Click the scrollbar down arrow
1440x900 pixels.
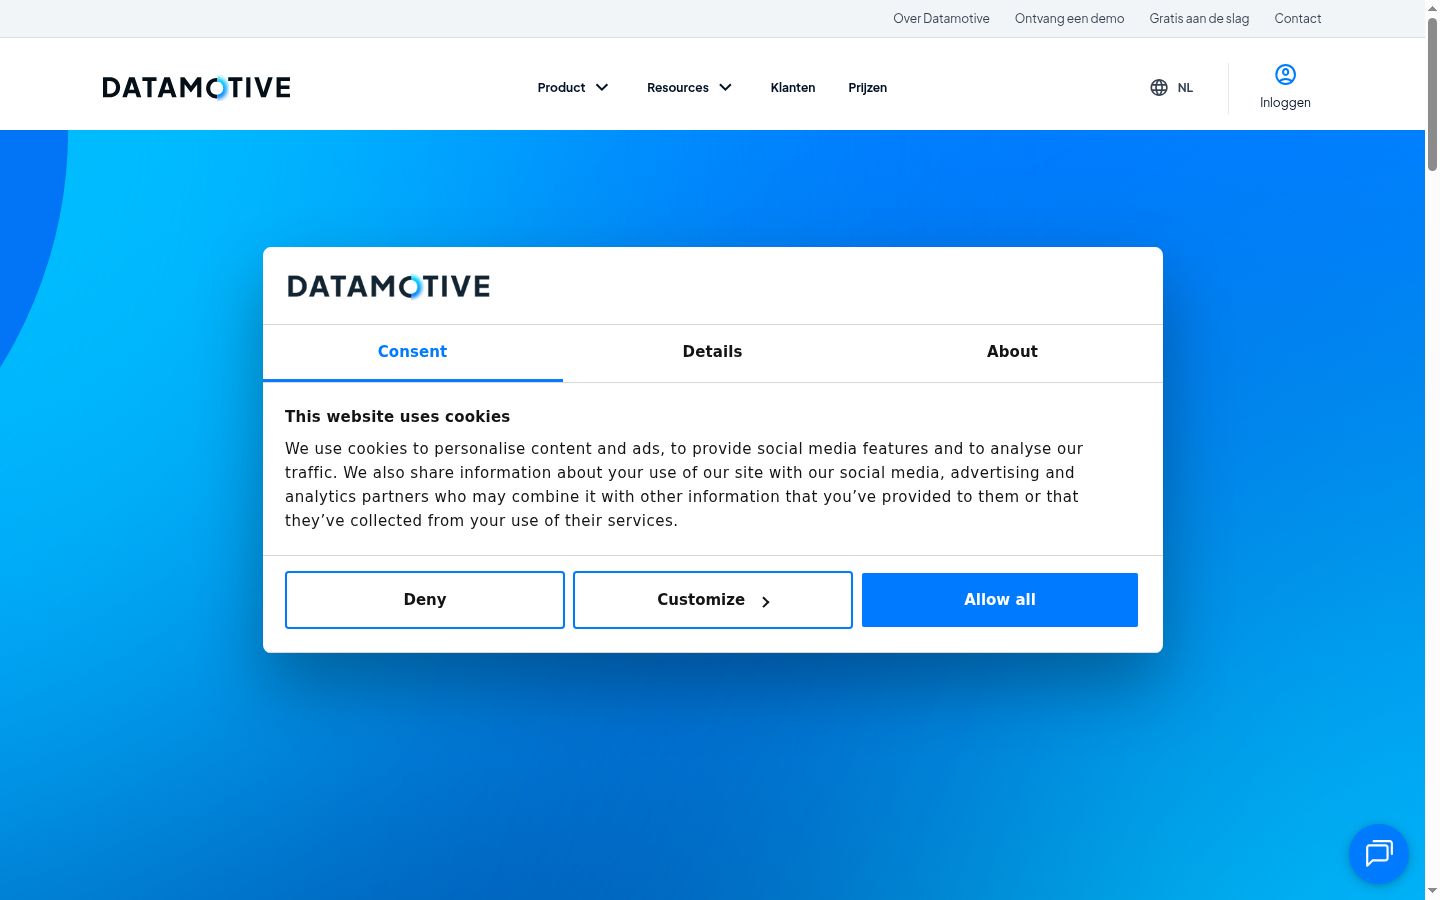tap(1432, 891)
